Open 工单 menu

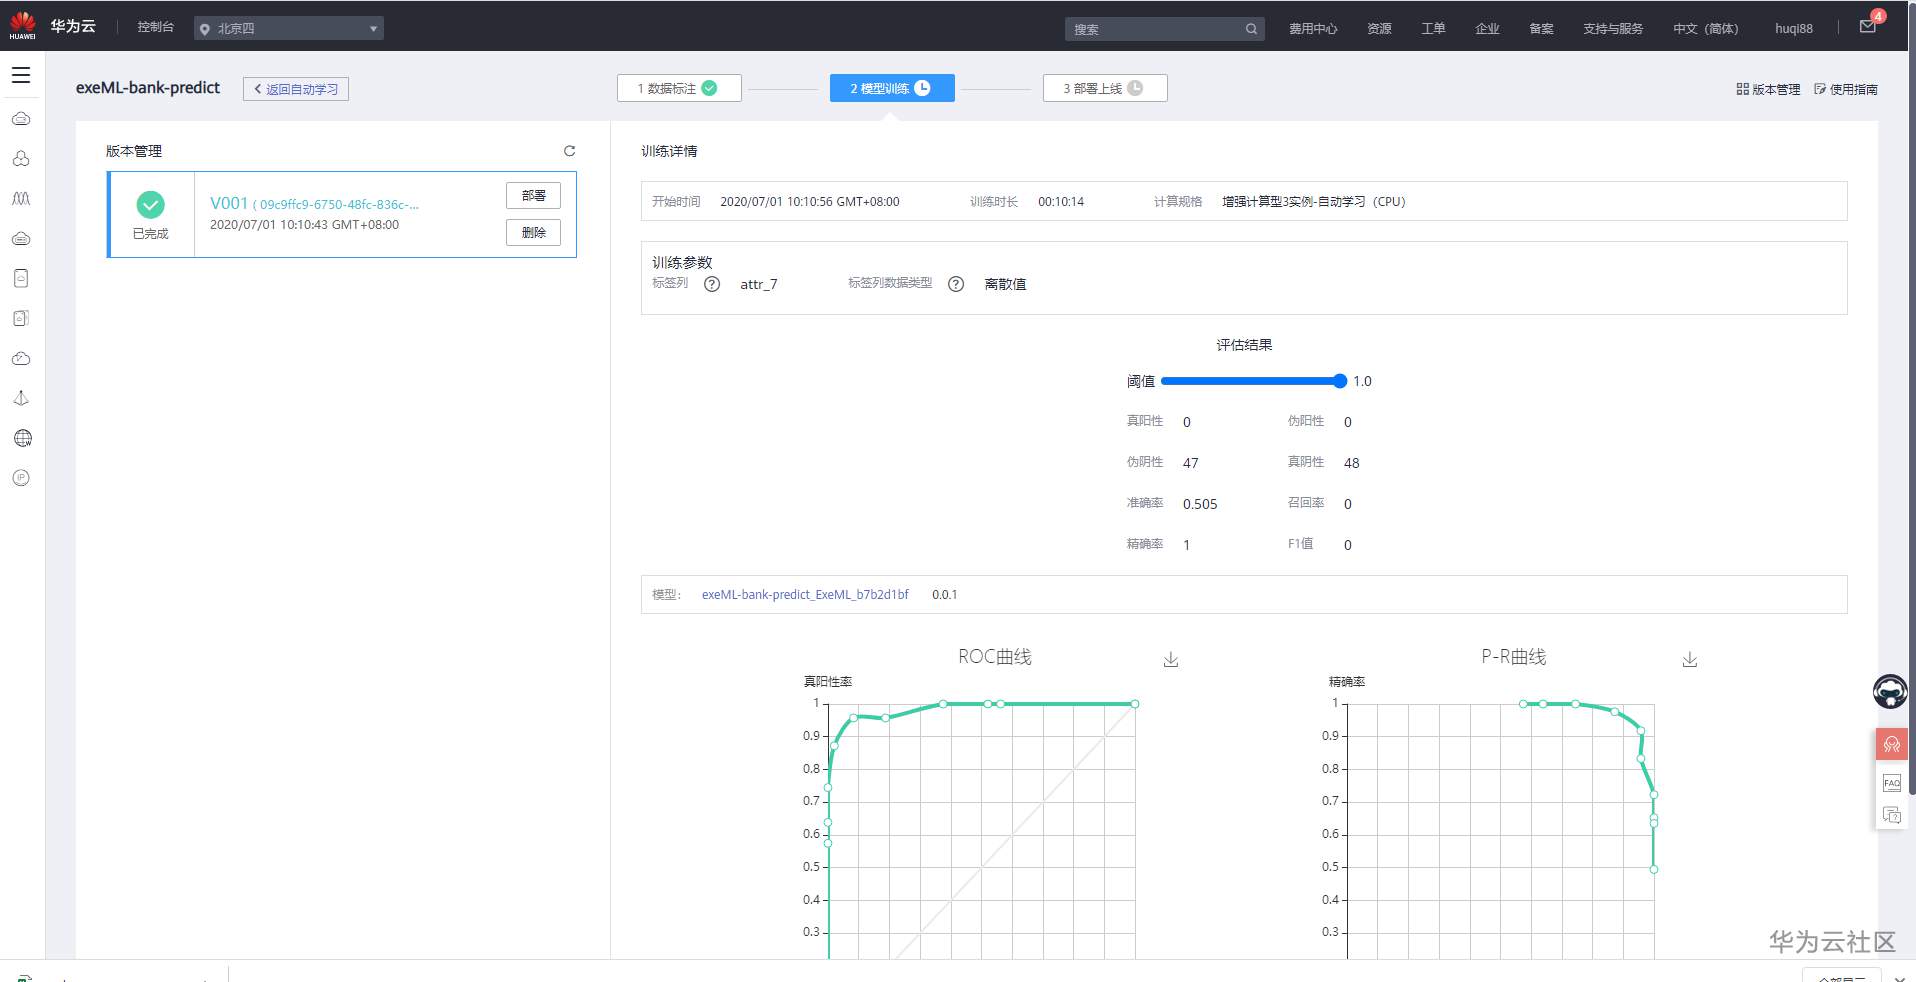(1433, 29)
